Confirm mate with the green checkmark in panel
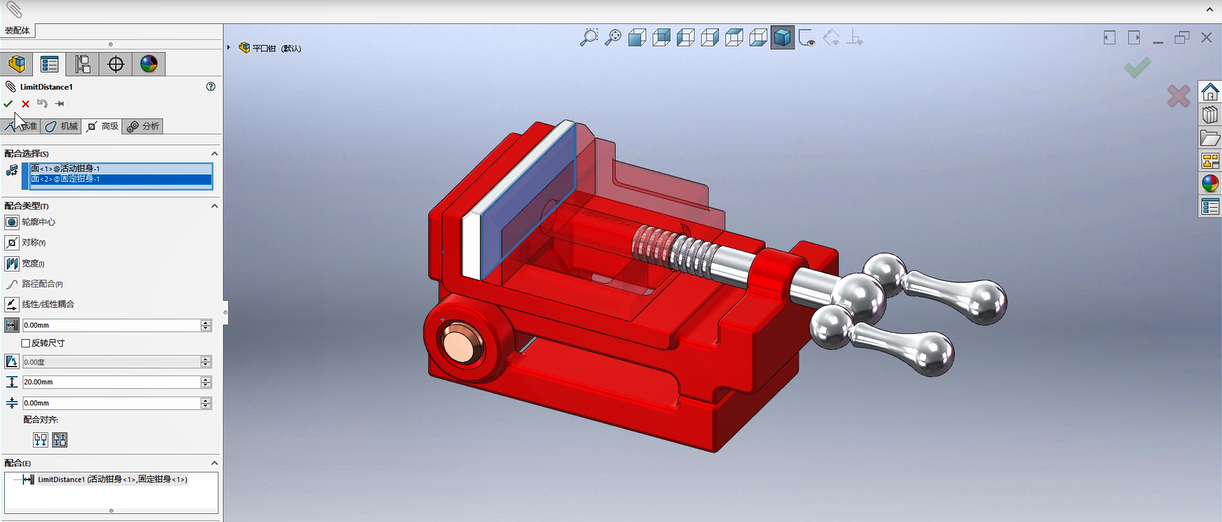This screenshot has width=1222, height=522. tap(9, 103)
